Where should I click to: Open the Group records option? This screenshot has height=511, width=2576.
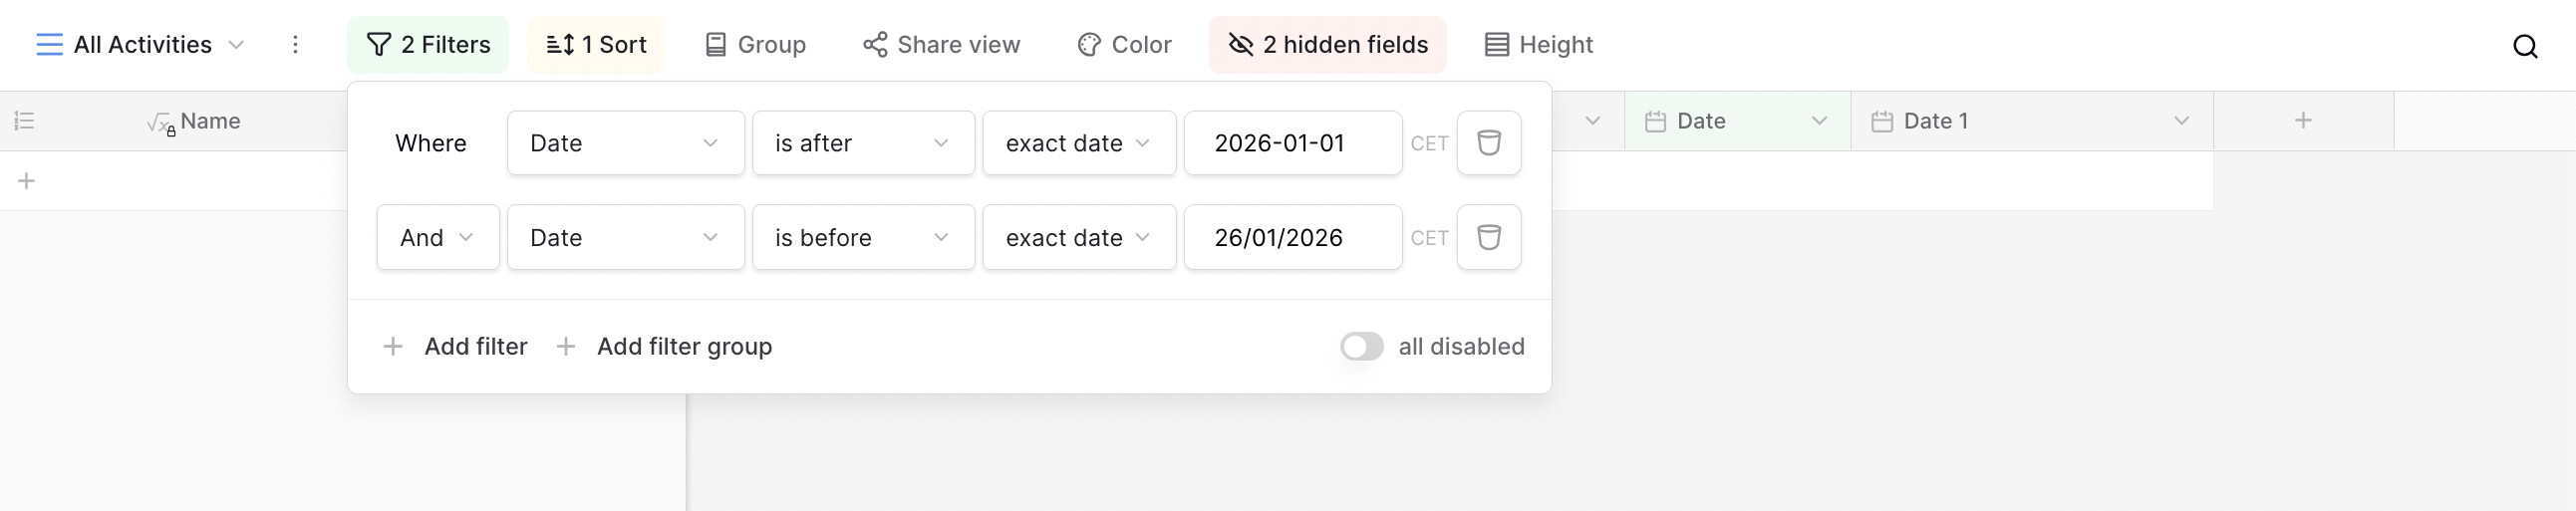(x=755, y=45)
